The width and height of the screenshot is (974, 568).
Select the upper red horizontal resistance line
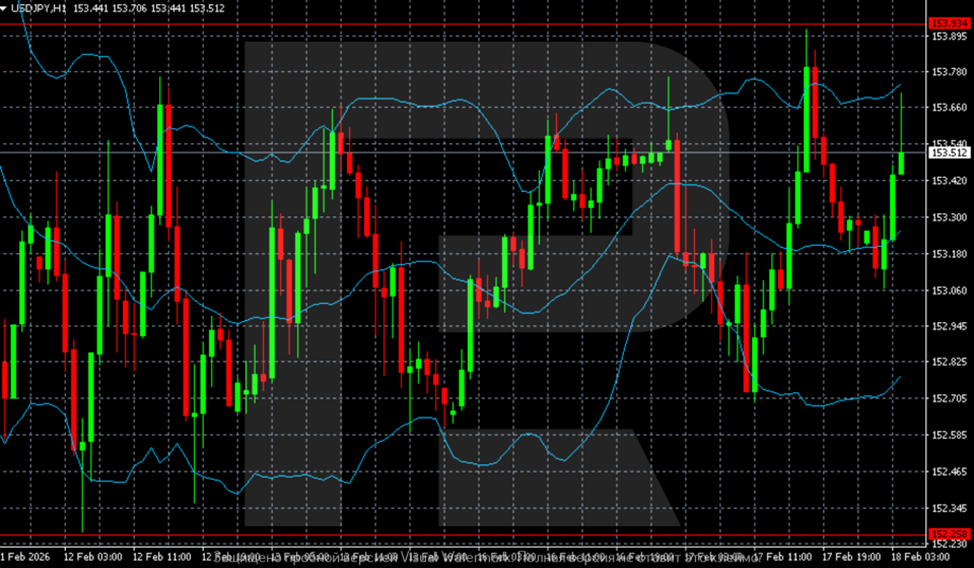tap(463, 24)
